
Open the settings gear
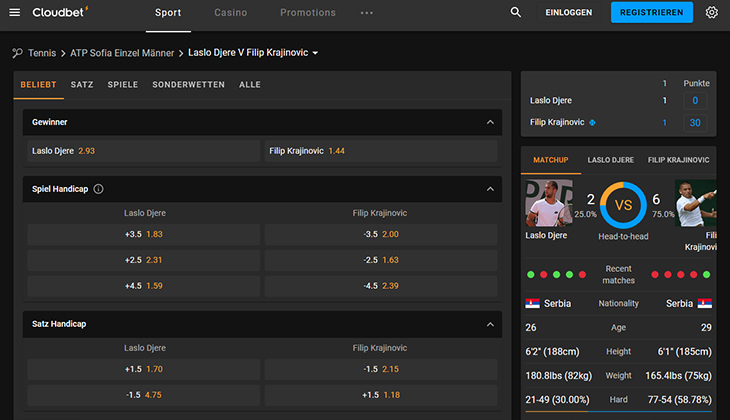click(x=711, y=12)
